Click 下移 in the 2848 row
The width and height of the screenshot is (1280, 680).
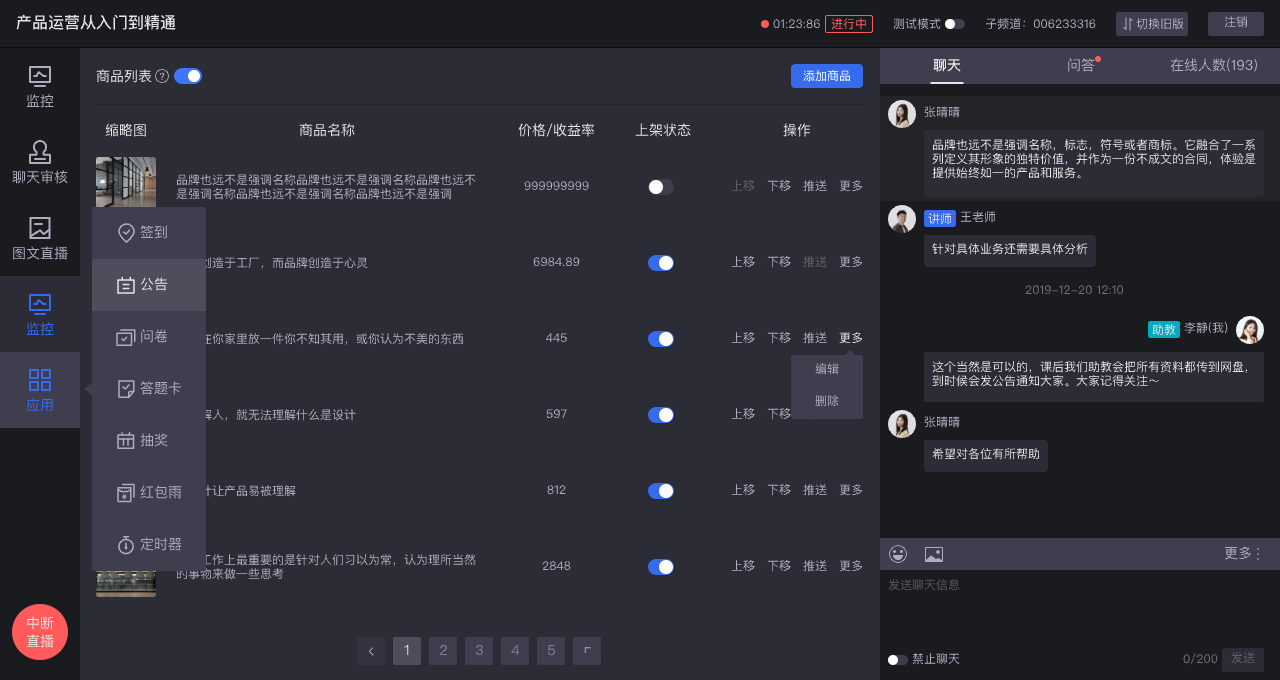[x=779, y=566]
